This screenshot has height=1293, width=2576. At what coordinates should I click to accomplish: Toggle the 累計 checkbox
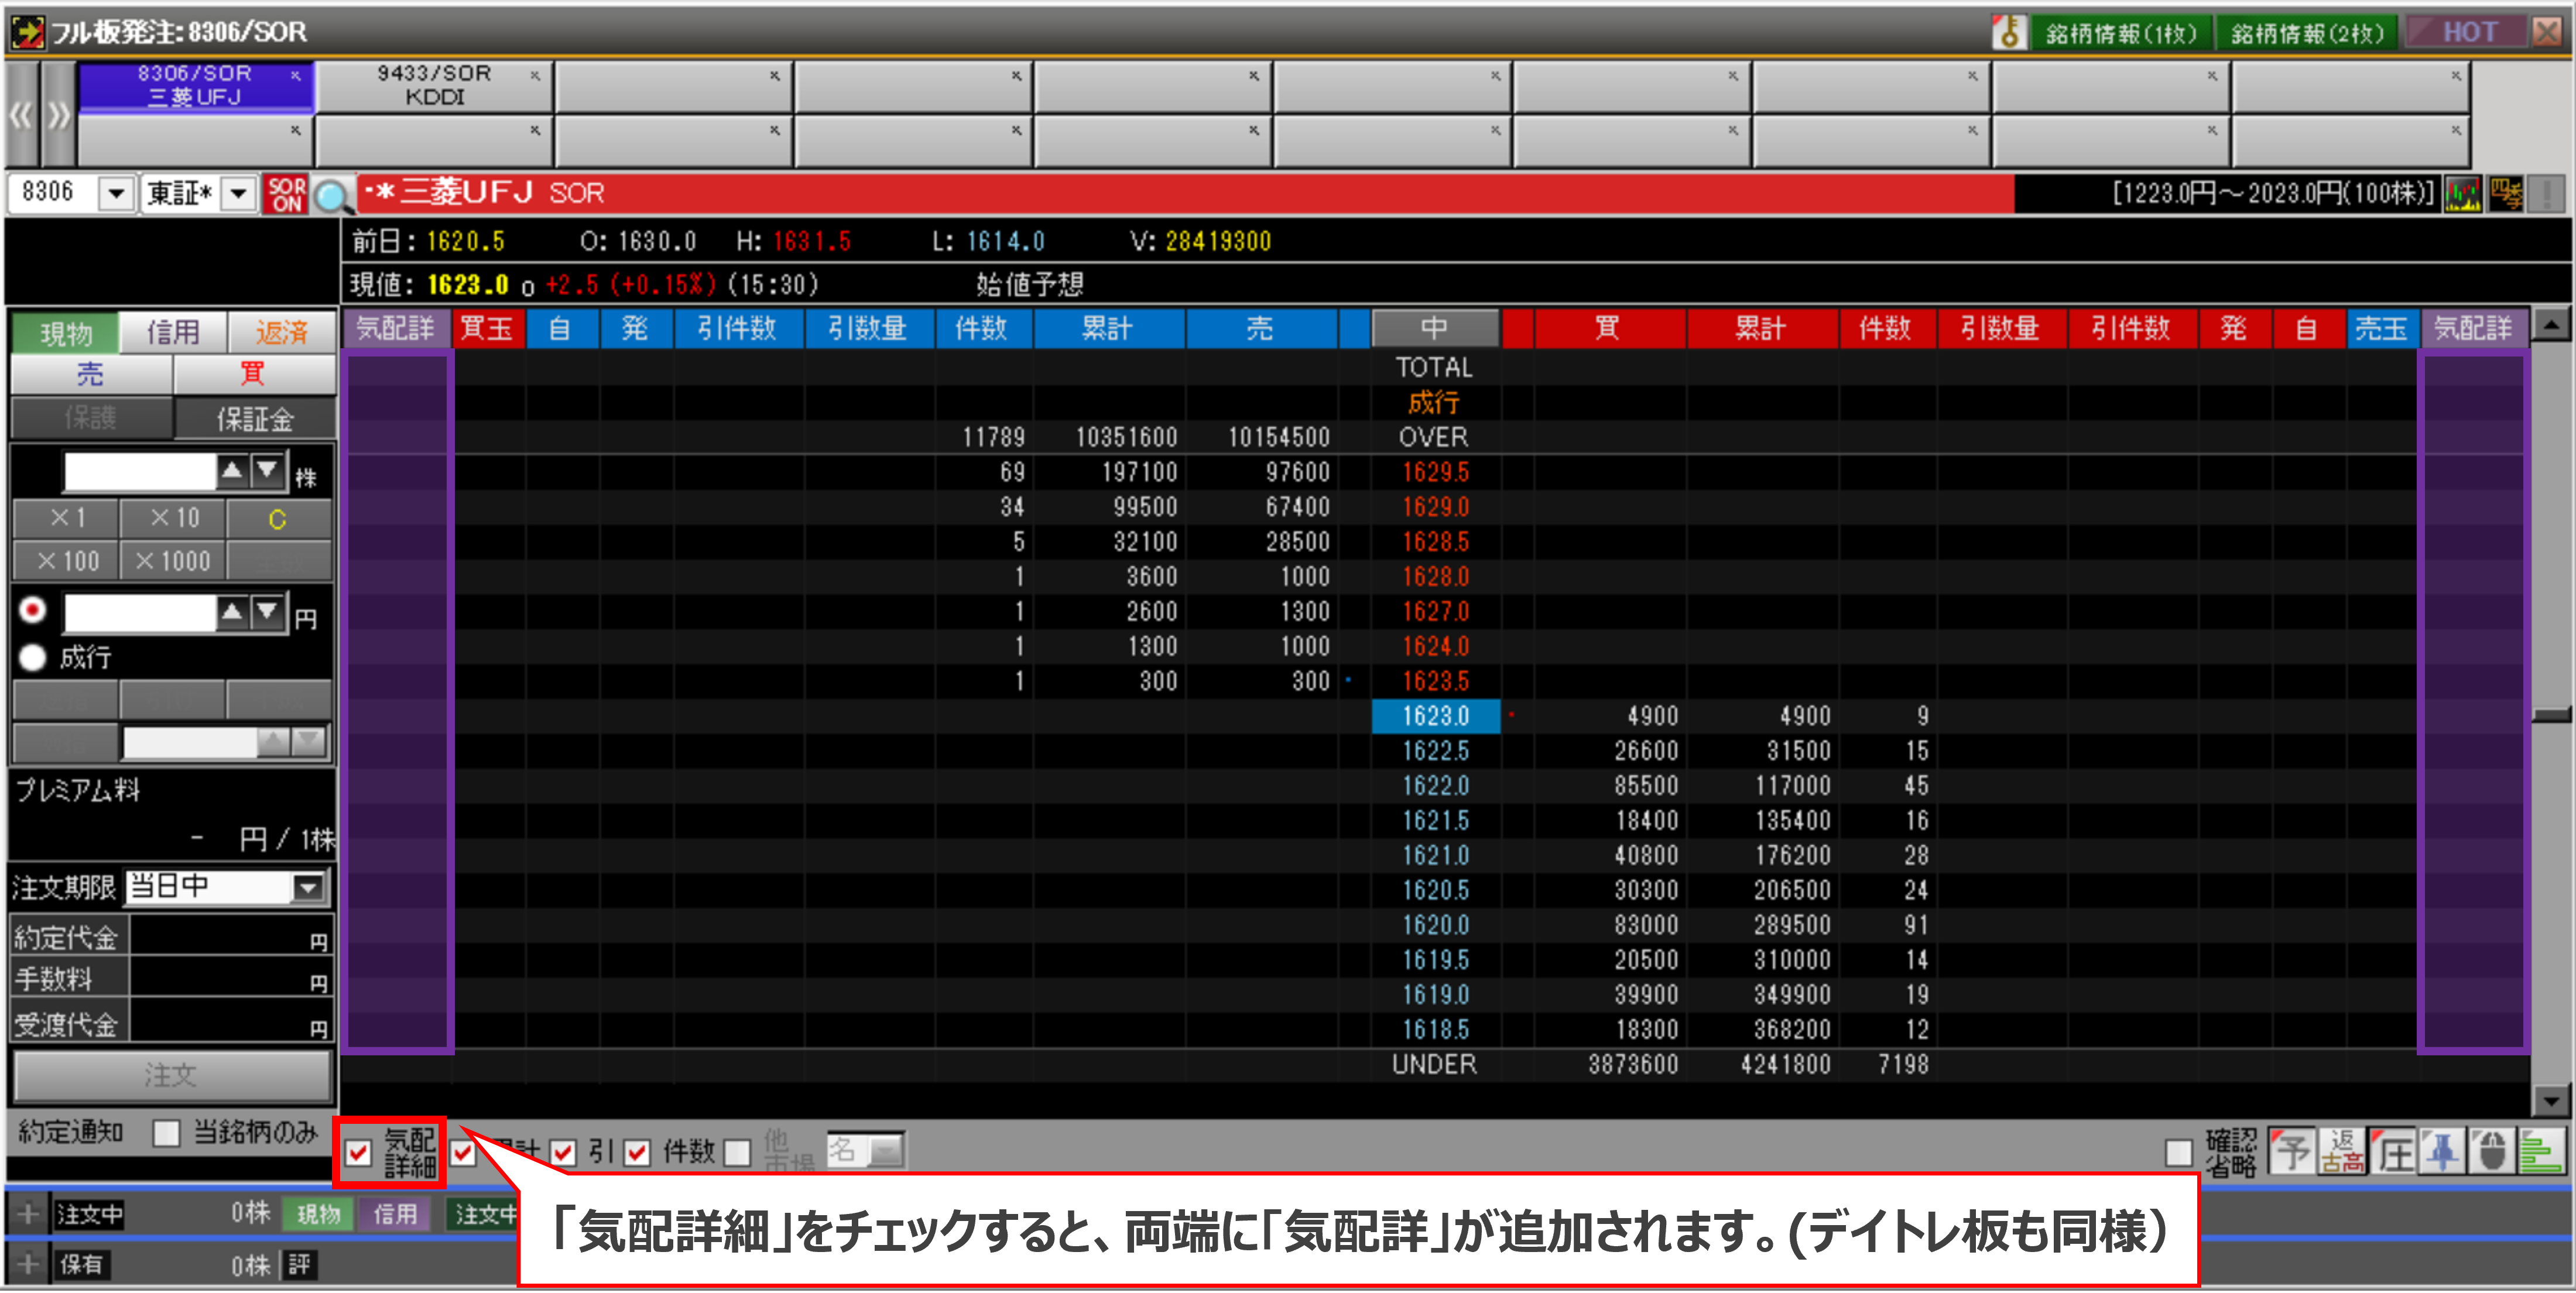(x=463, y=1154)
